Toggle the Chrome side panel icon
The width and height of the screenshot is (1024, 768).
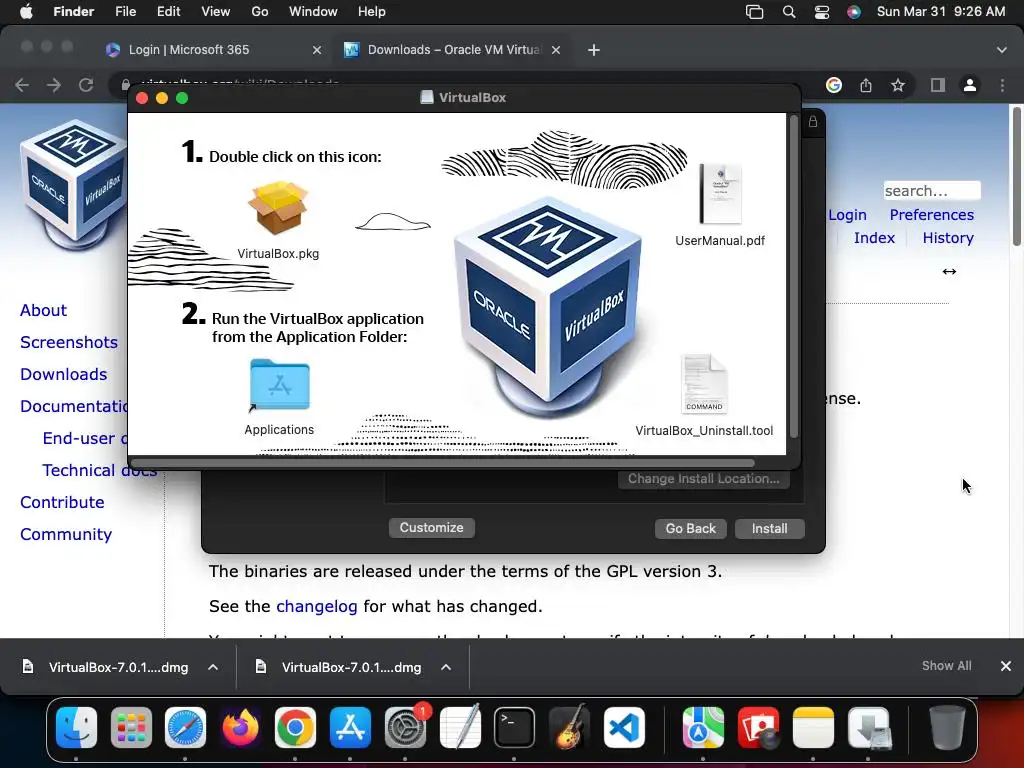pos(938,85)
